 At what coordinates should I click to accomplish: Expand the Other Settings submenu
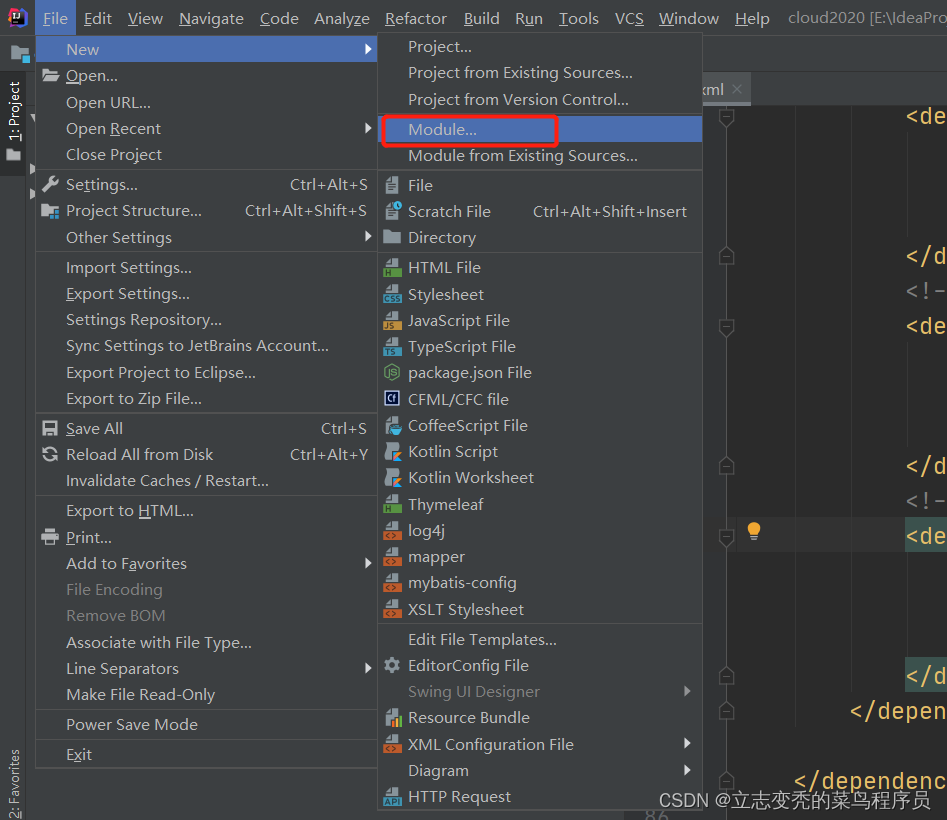368,237
